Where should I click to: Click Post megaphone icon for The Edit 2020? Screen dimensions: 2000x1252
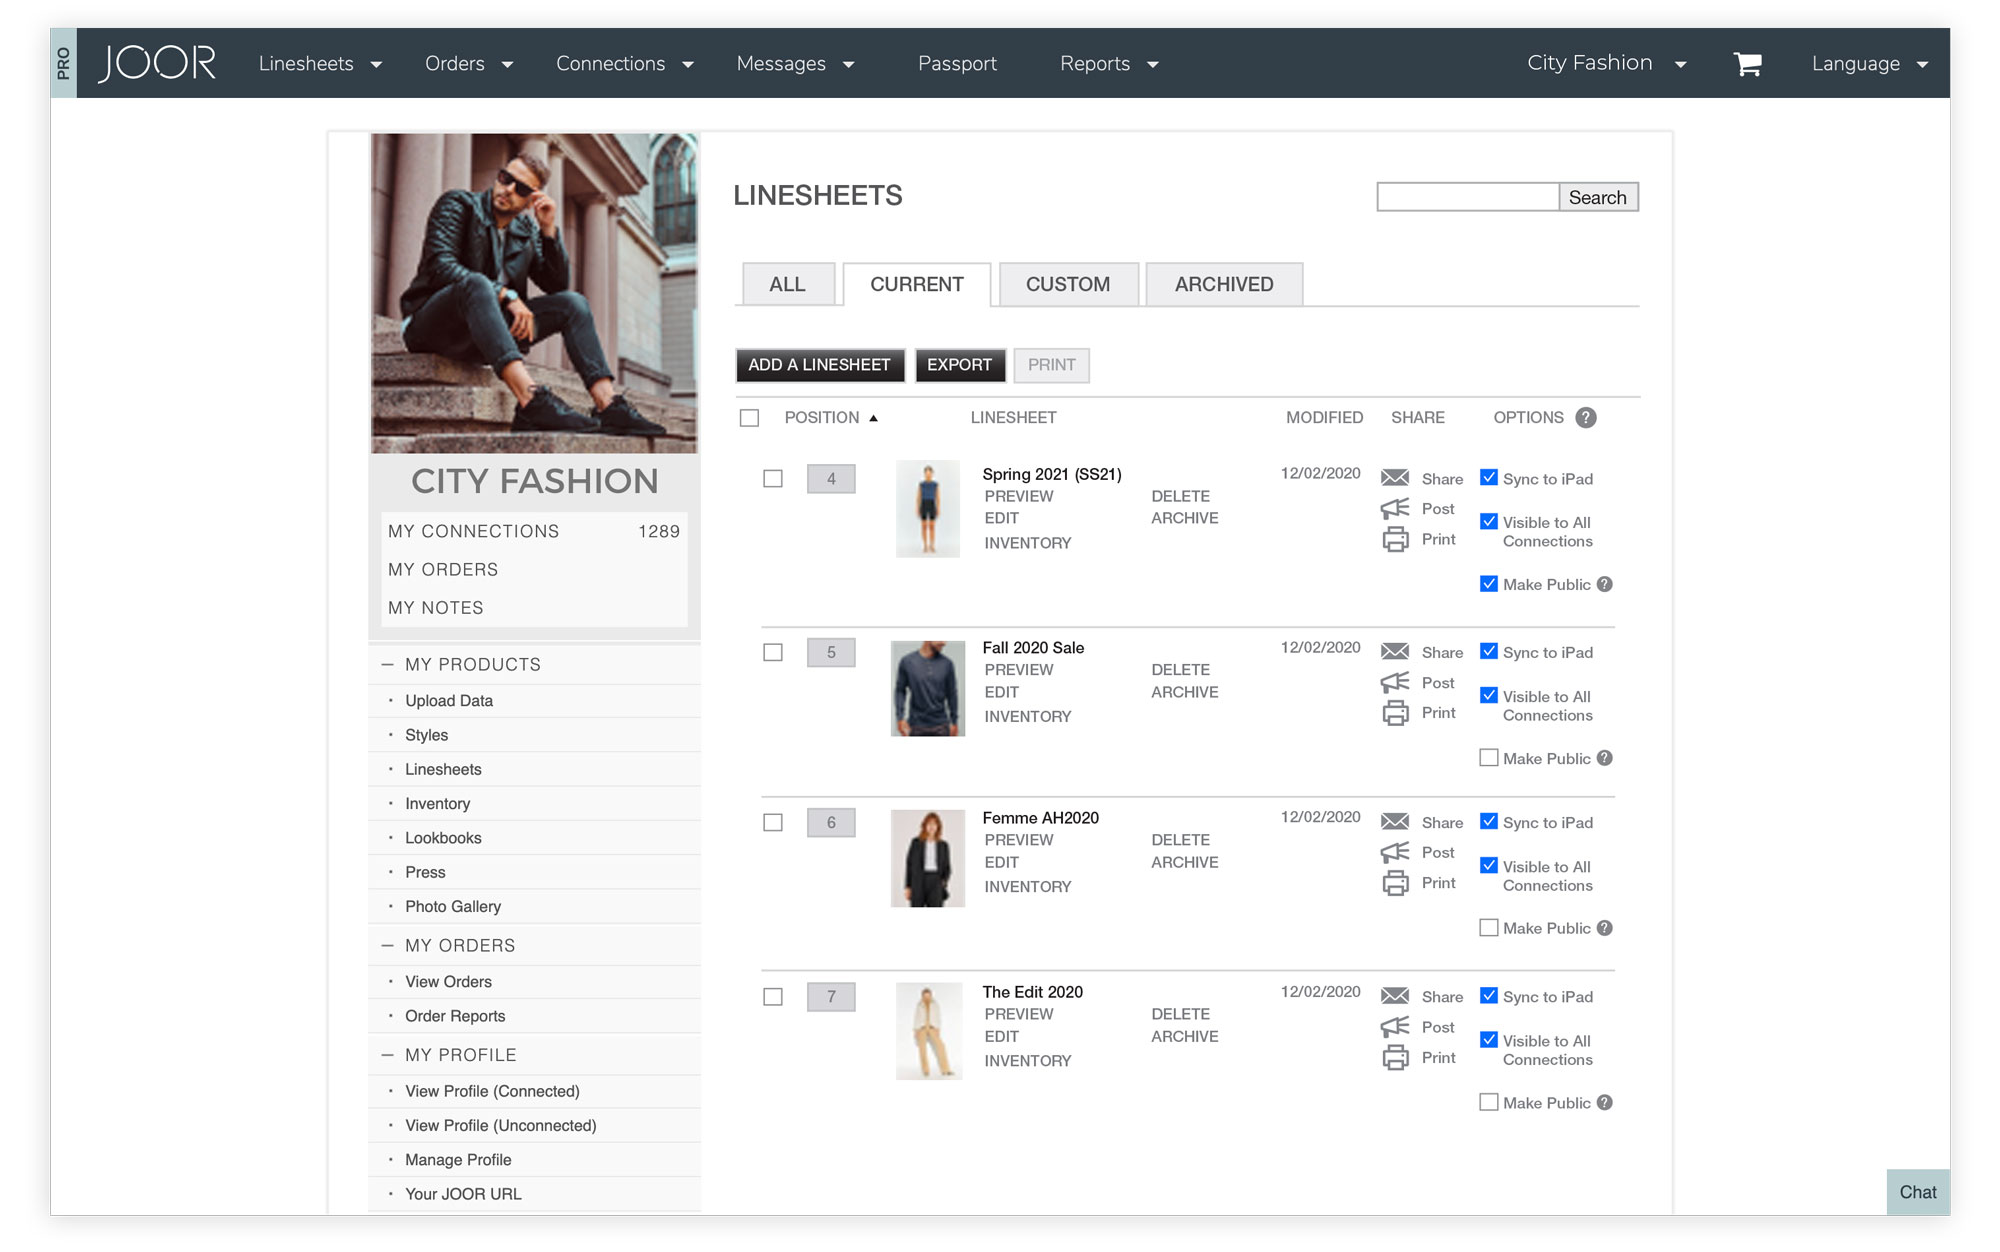pos(1395,1026)
